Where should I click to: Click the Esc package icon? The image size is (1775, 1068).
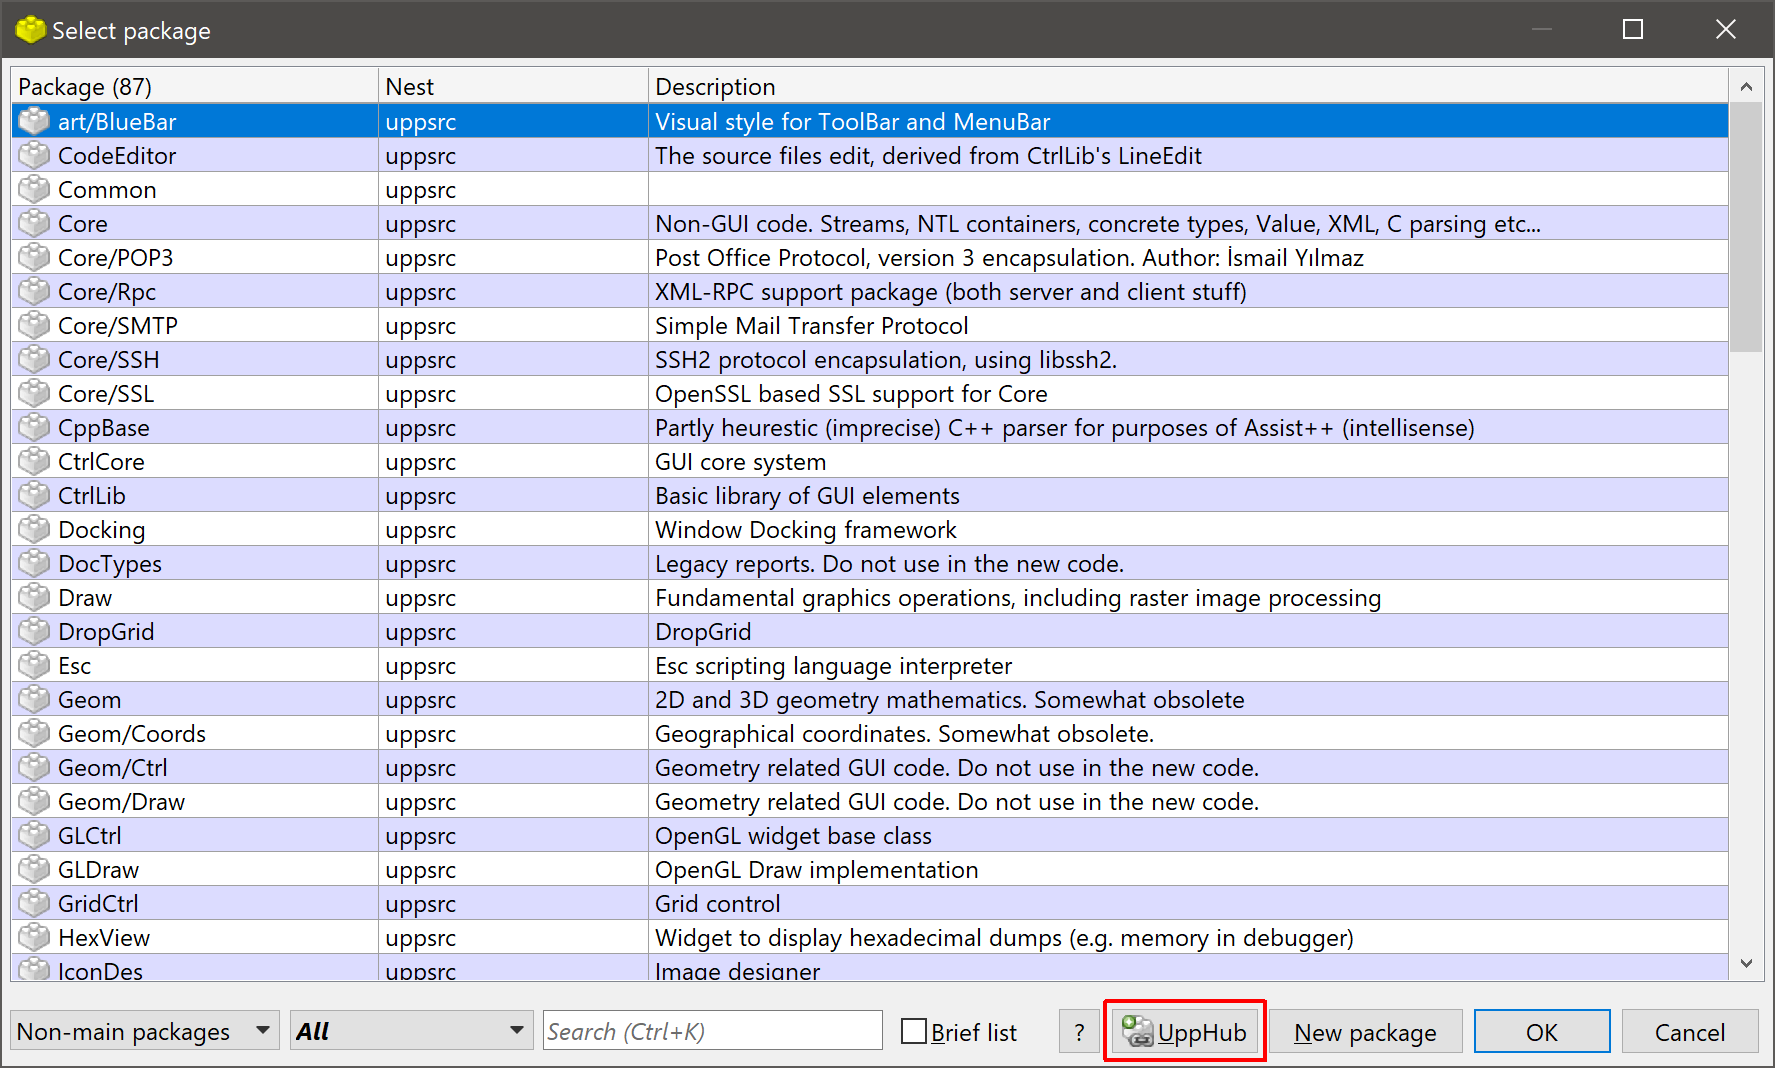tap(34, 665)
